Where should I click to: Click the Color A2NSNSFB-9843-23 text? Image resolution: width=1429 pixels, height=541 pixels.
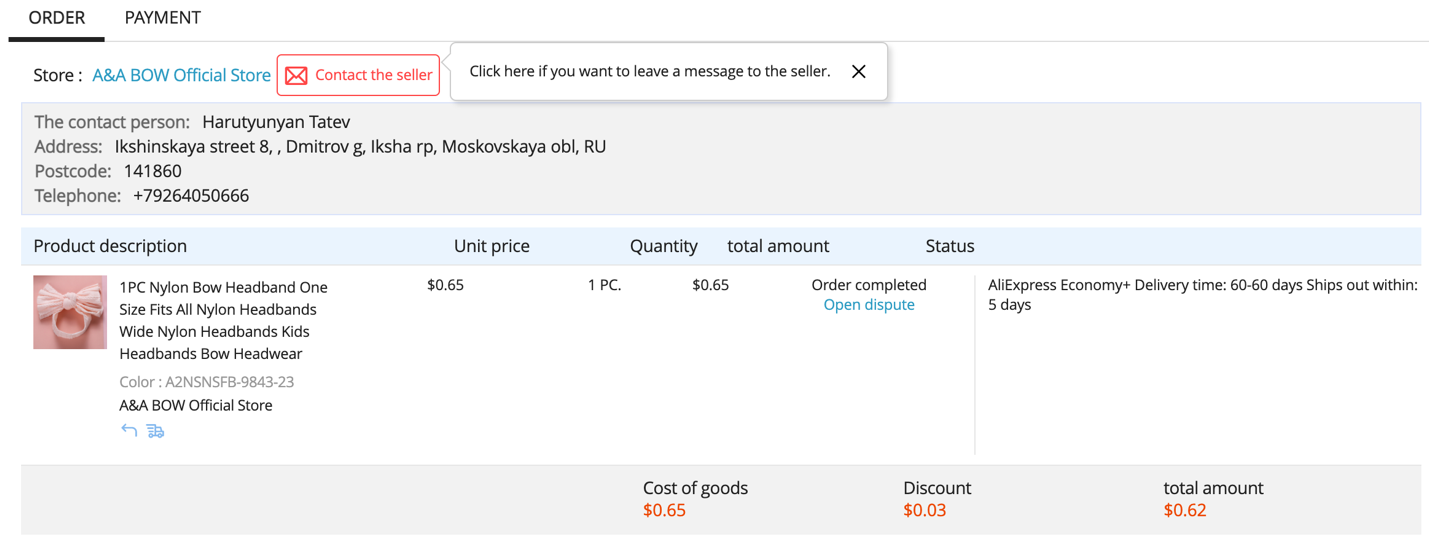click(x=206, y=382)
